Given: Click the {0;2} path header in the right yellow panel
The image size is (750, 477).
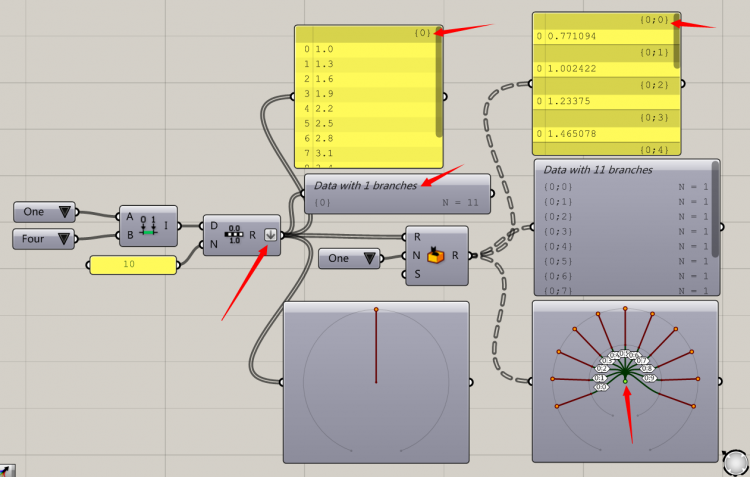Looking at the screenshot, I should pyautogui.click(x=654, y=85).
